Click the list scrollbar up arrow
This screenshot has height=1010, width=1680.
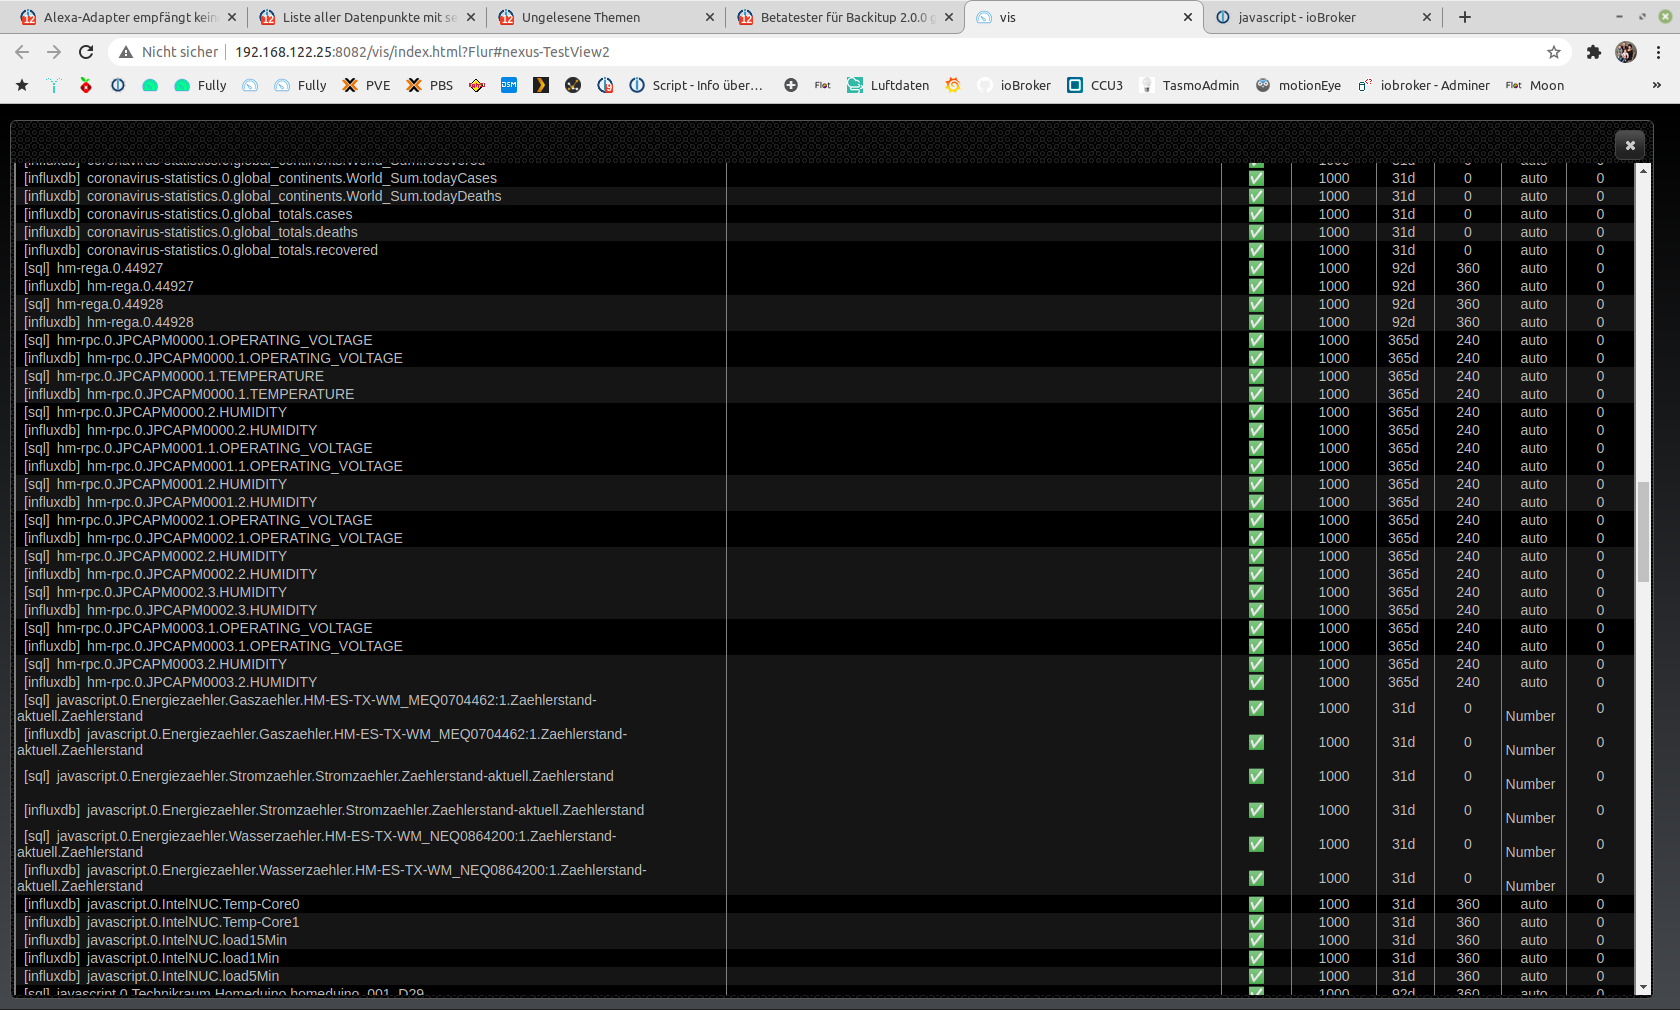click(1642, 171)
